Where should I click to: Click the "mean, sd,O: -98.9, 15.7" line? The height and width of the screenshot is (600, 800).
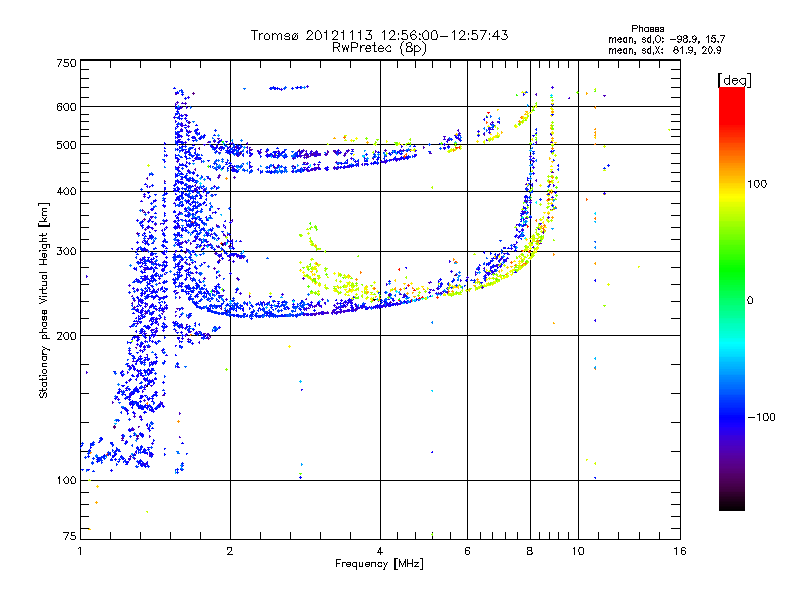(666, 39)
